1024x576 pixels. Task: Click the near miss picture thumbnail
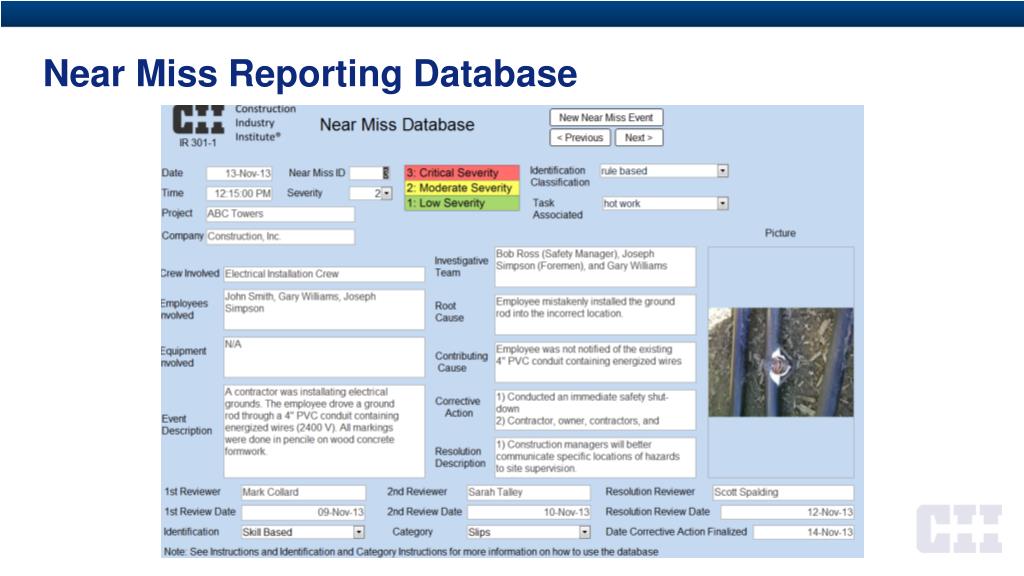pos(780,362)
